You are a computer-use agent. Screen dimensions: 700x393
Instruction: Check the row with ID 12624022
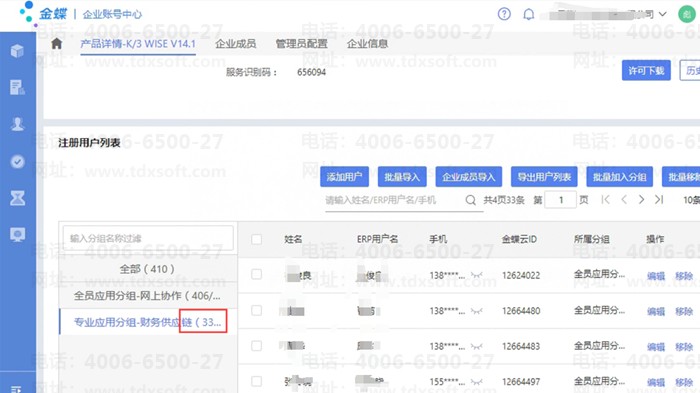click(x=256, y=274)
